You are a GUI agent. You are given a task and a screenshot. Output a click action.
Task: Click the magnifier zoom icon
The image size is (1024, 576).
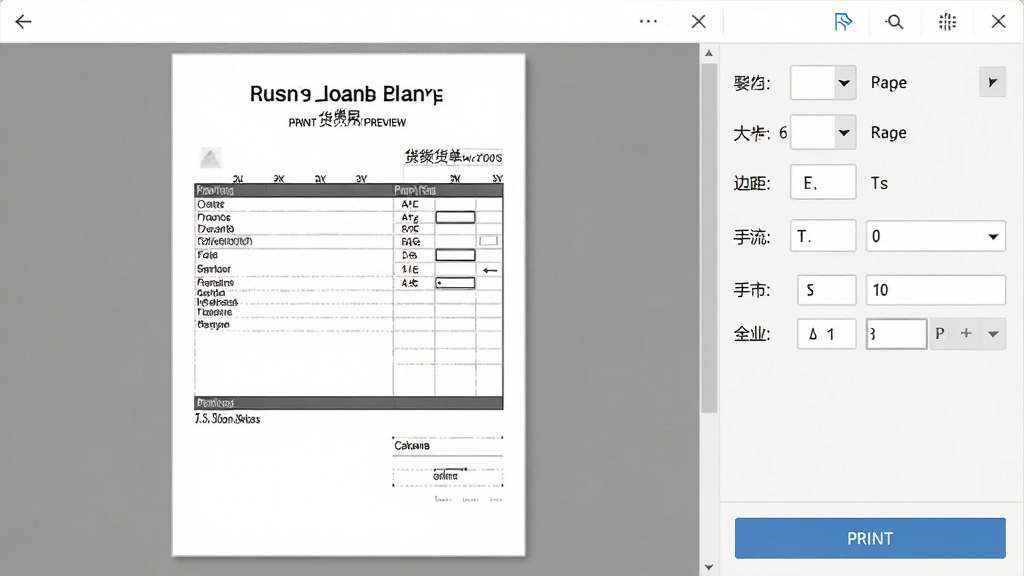(895, 22)
